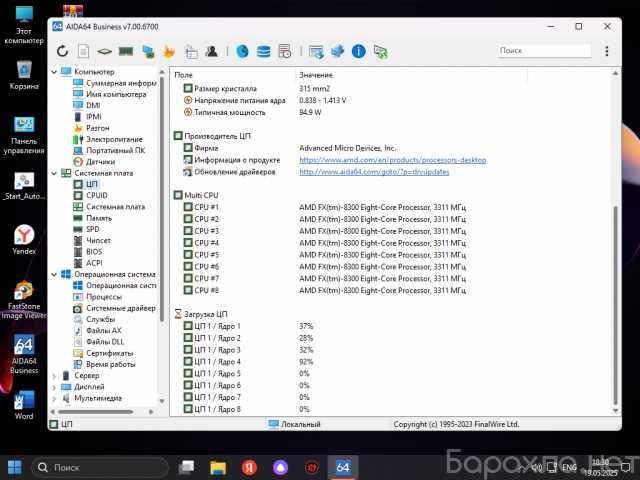Click the Поле column header
640x480 pixels.
point(233,75)
